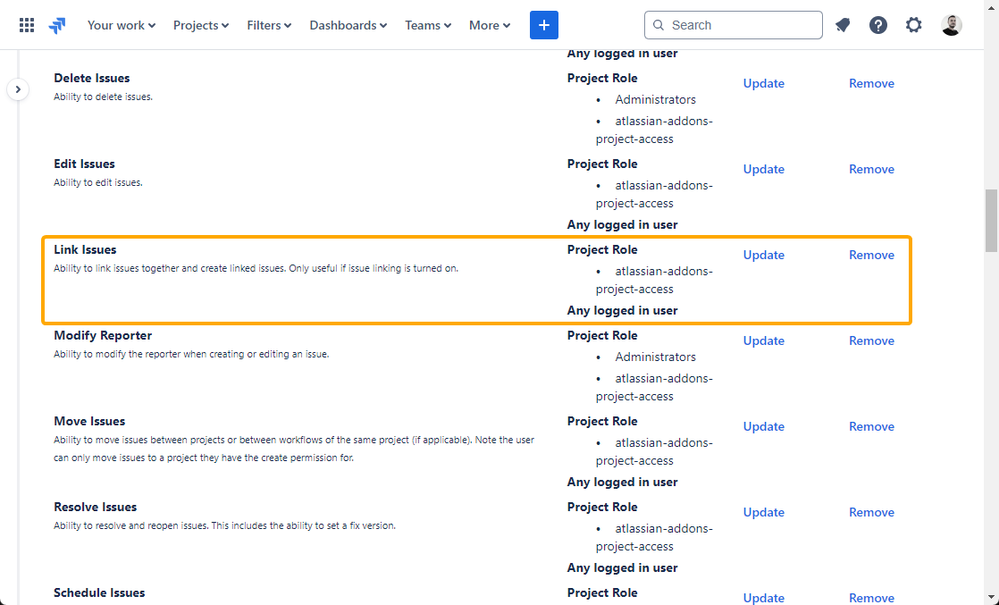Click Remove for Resolve Issues permission
Image resolution: width=999 pixels, height=605 pixels.
tap(871, 513)
